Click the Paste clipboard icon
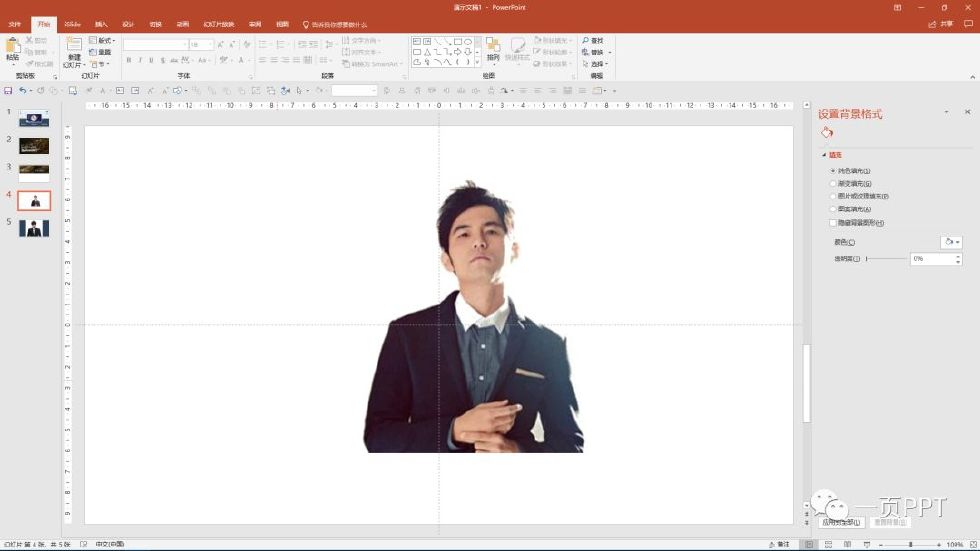Screen dimensions: 980x551 point(12,46)
